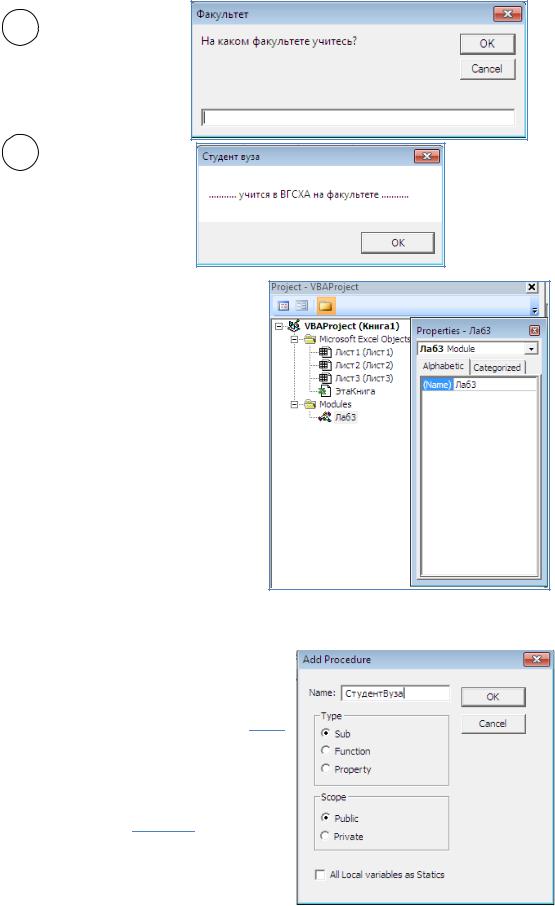Select the Property type radio button
Image resolution: width=555 pixels, height=906 pixels.
[326, 768]
